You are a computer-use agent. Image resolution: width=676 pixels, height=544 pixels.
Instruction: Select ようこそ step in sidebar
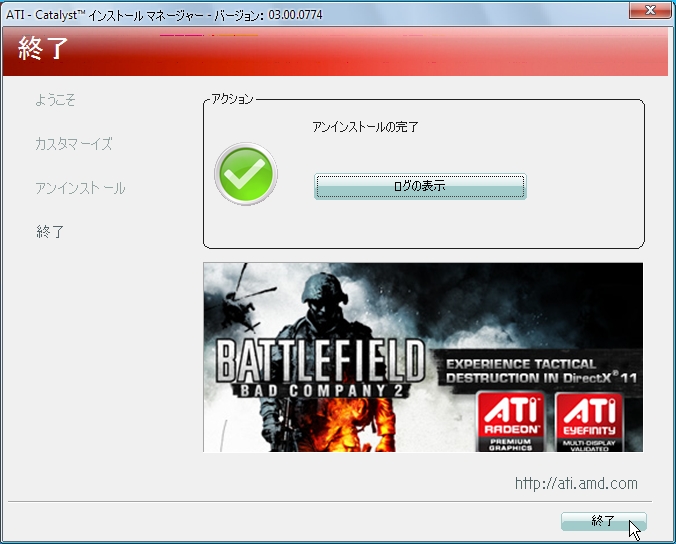(x=55, y=100)
